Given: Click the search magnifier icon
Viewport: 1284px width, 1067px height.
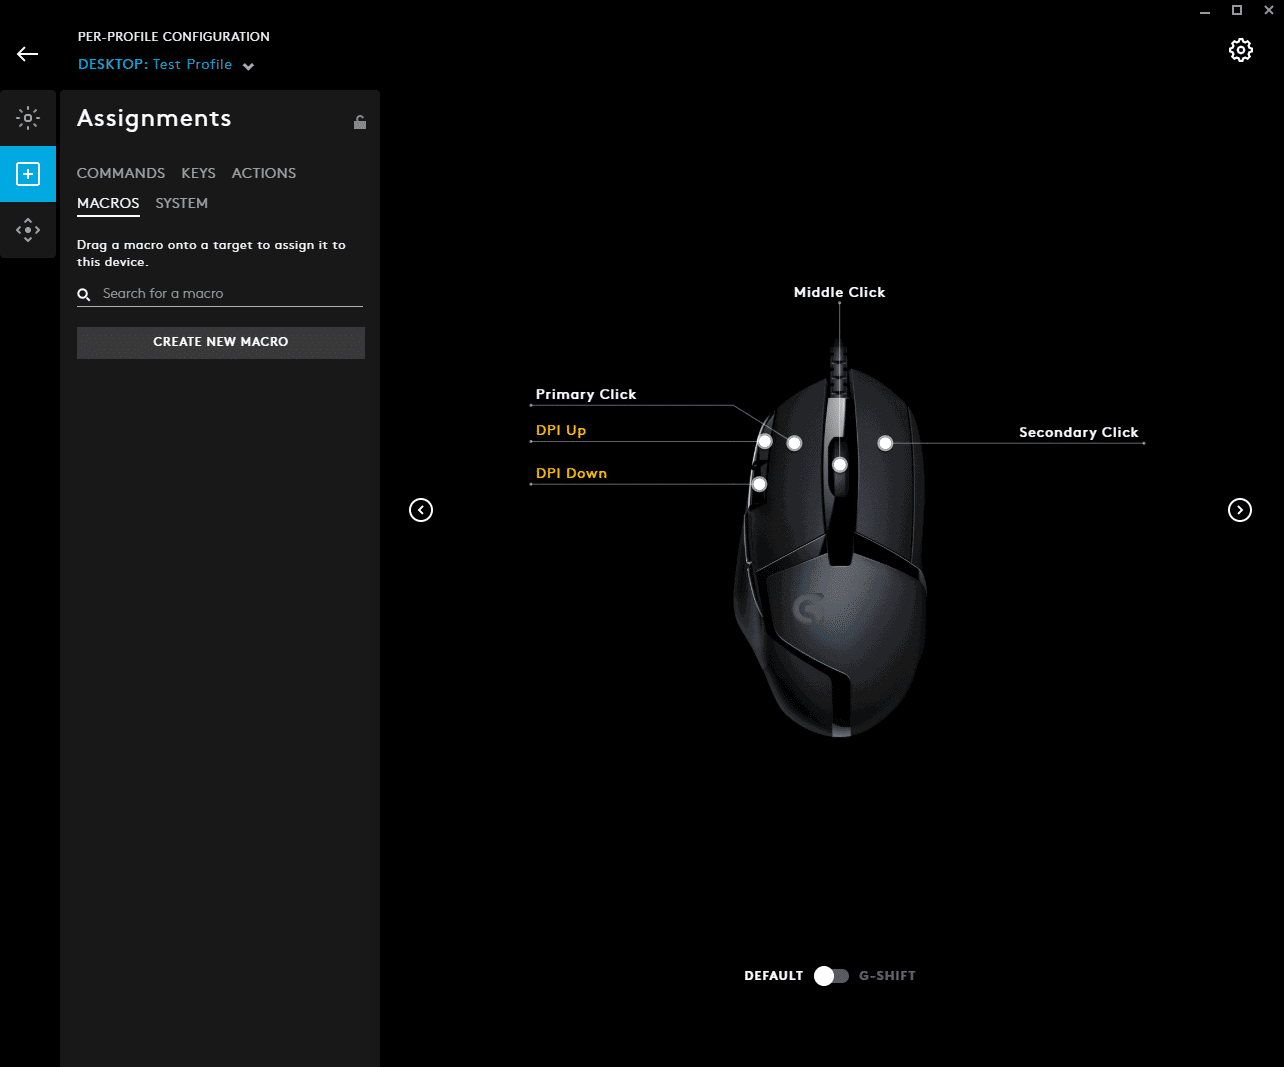Looking at the screenshot, I should point(83,294).
